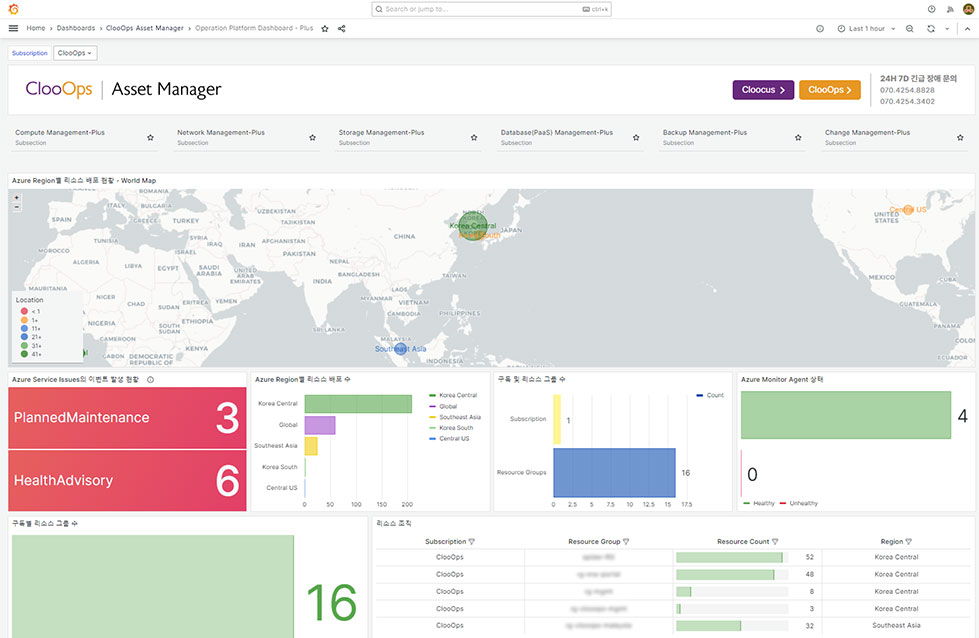Star Database(PaaS) Management-Plus dashboard
The image size is (979, 638).
pos(636,137)
